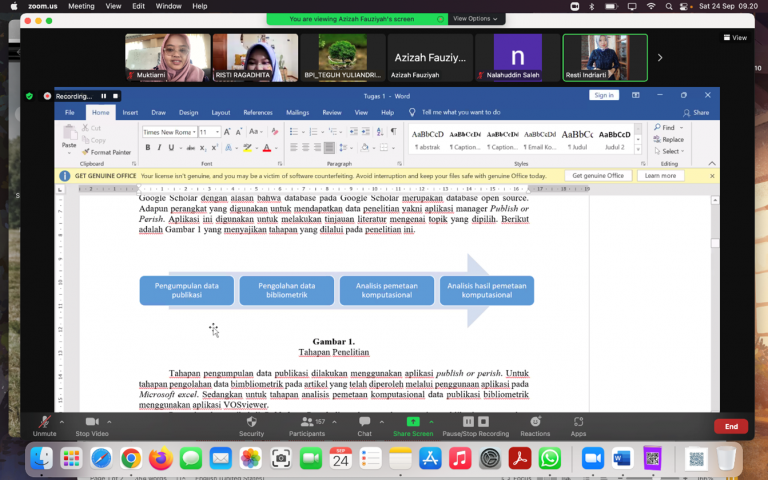The image size is (768, 480).
Task: Click Replace in Editing group
Action: pyautogui.click(x=669, y=140)
